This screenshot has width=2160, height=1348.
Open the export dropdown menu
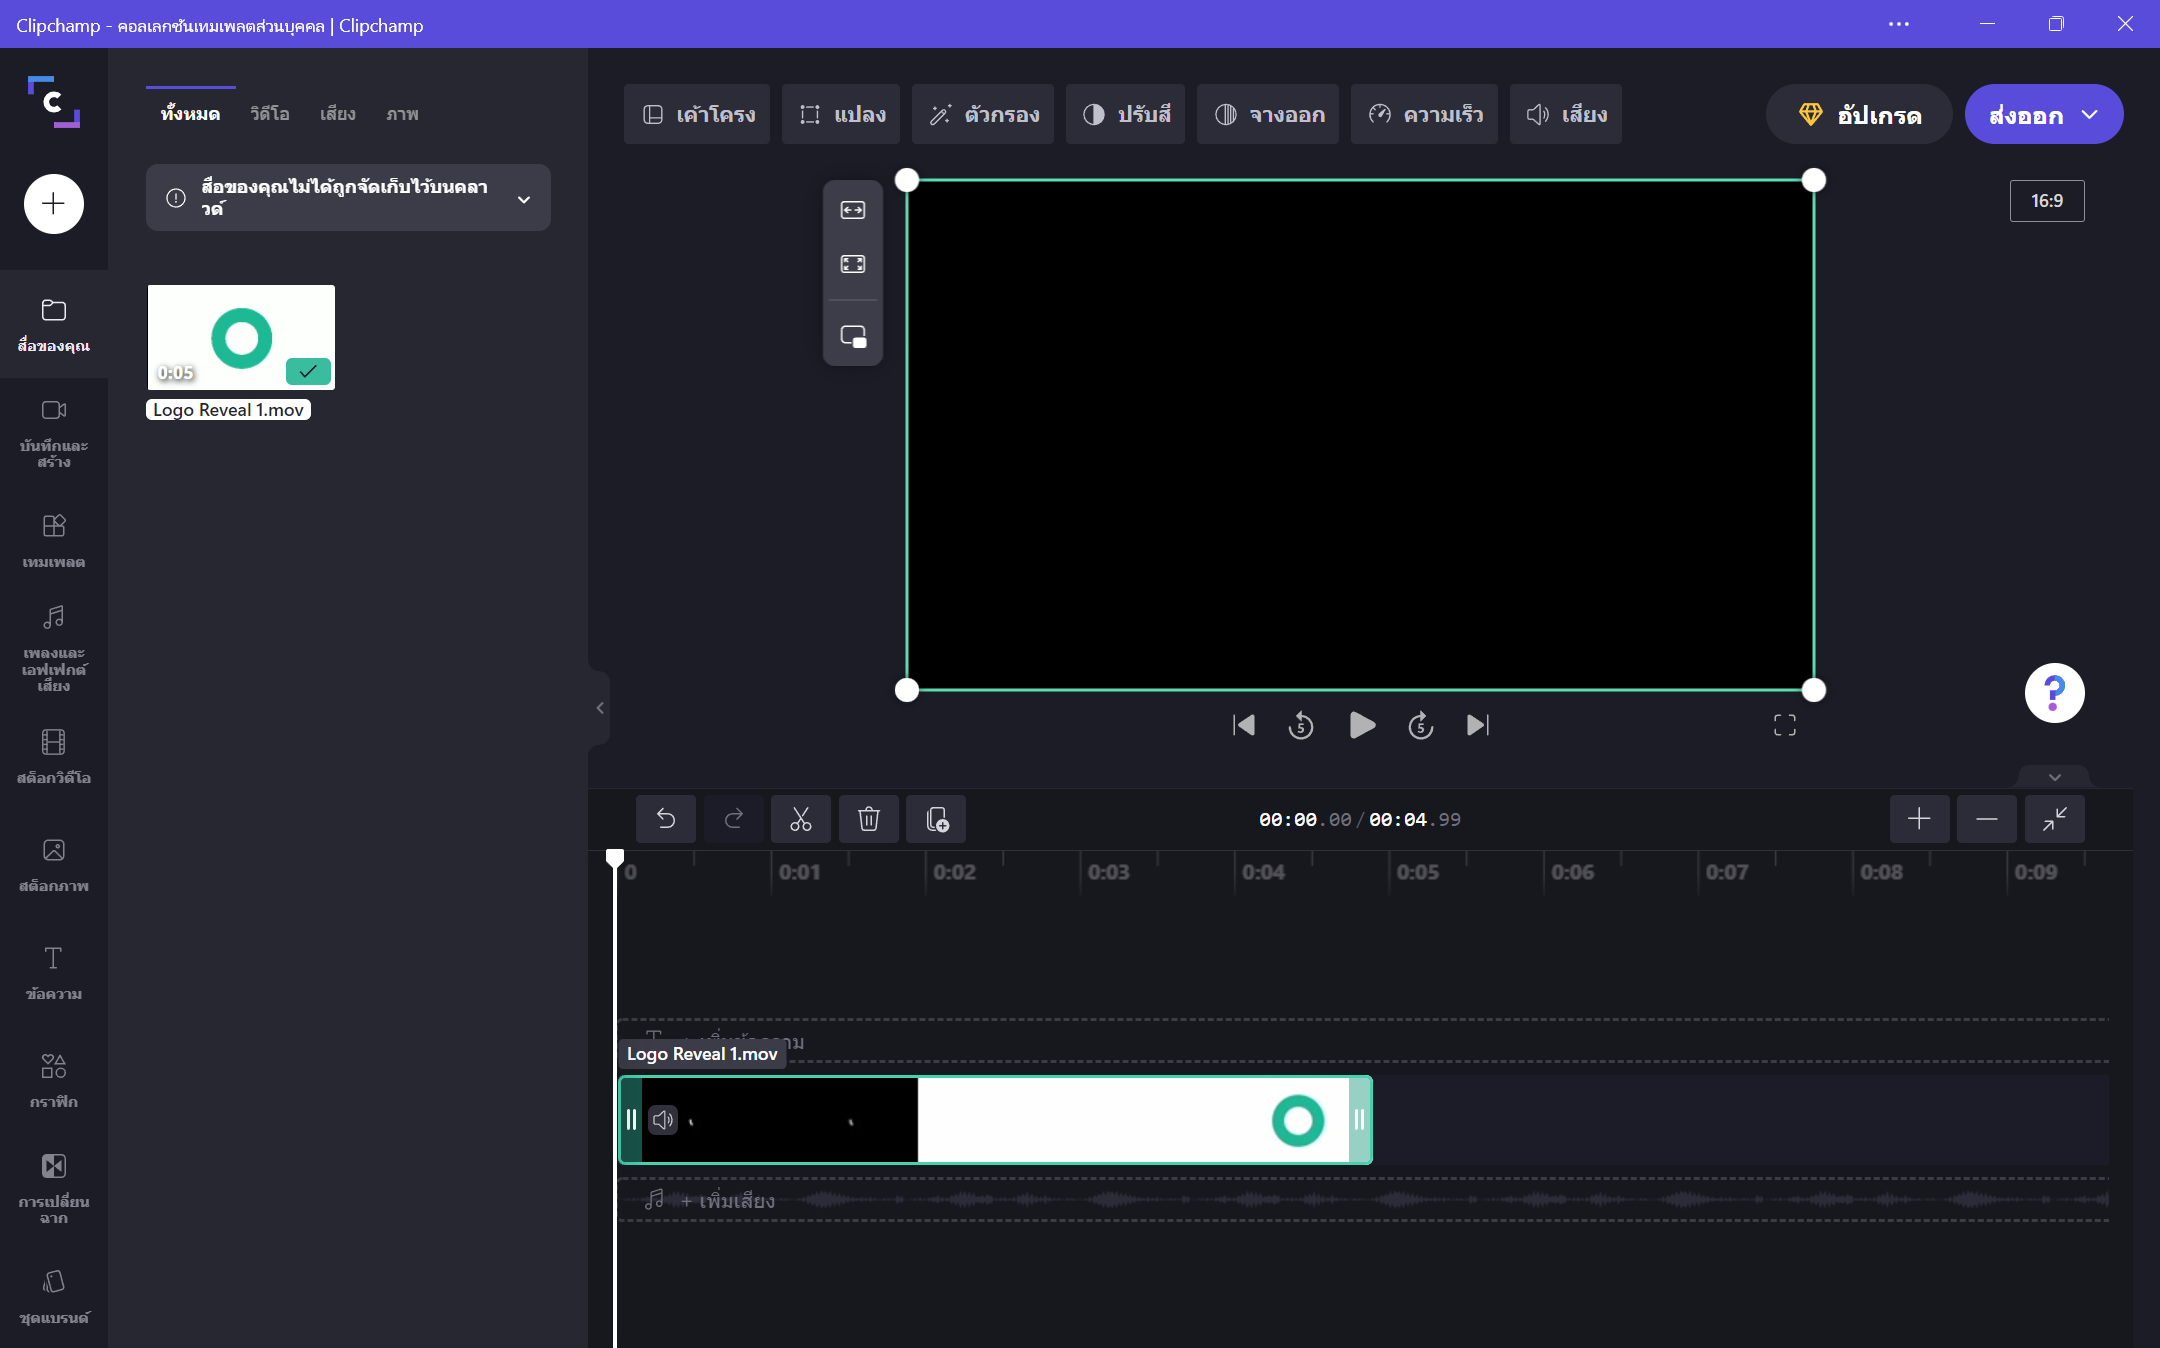(2089, 115)
